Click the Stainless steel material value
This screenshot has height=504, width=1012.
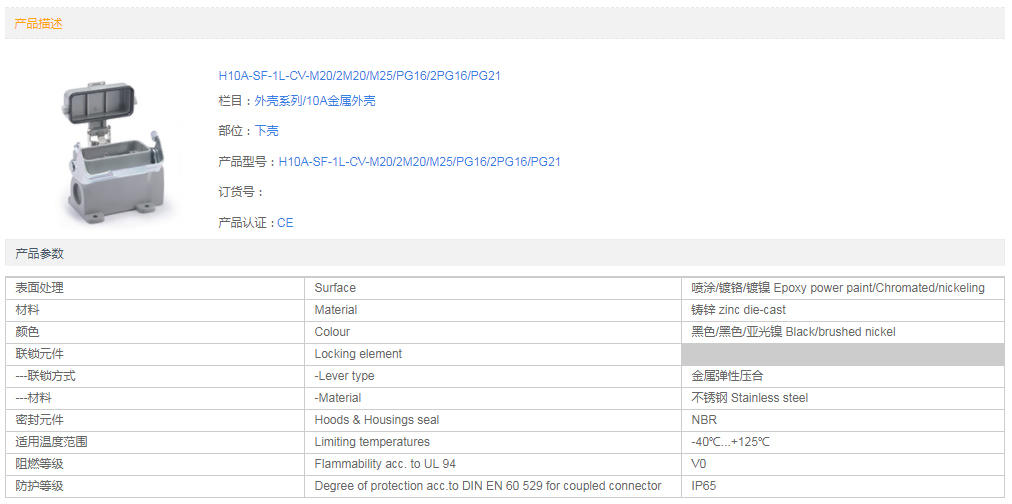click(x=749, y=398)
